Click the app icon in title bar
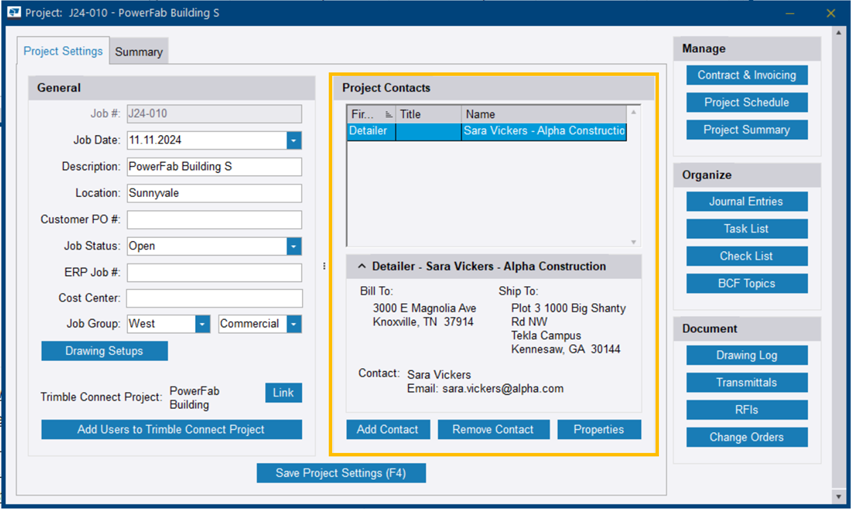Screen dimensions: 851x509 coord(14,13)
